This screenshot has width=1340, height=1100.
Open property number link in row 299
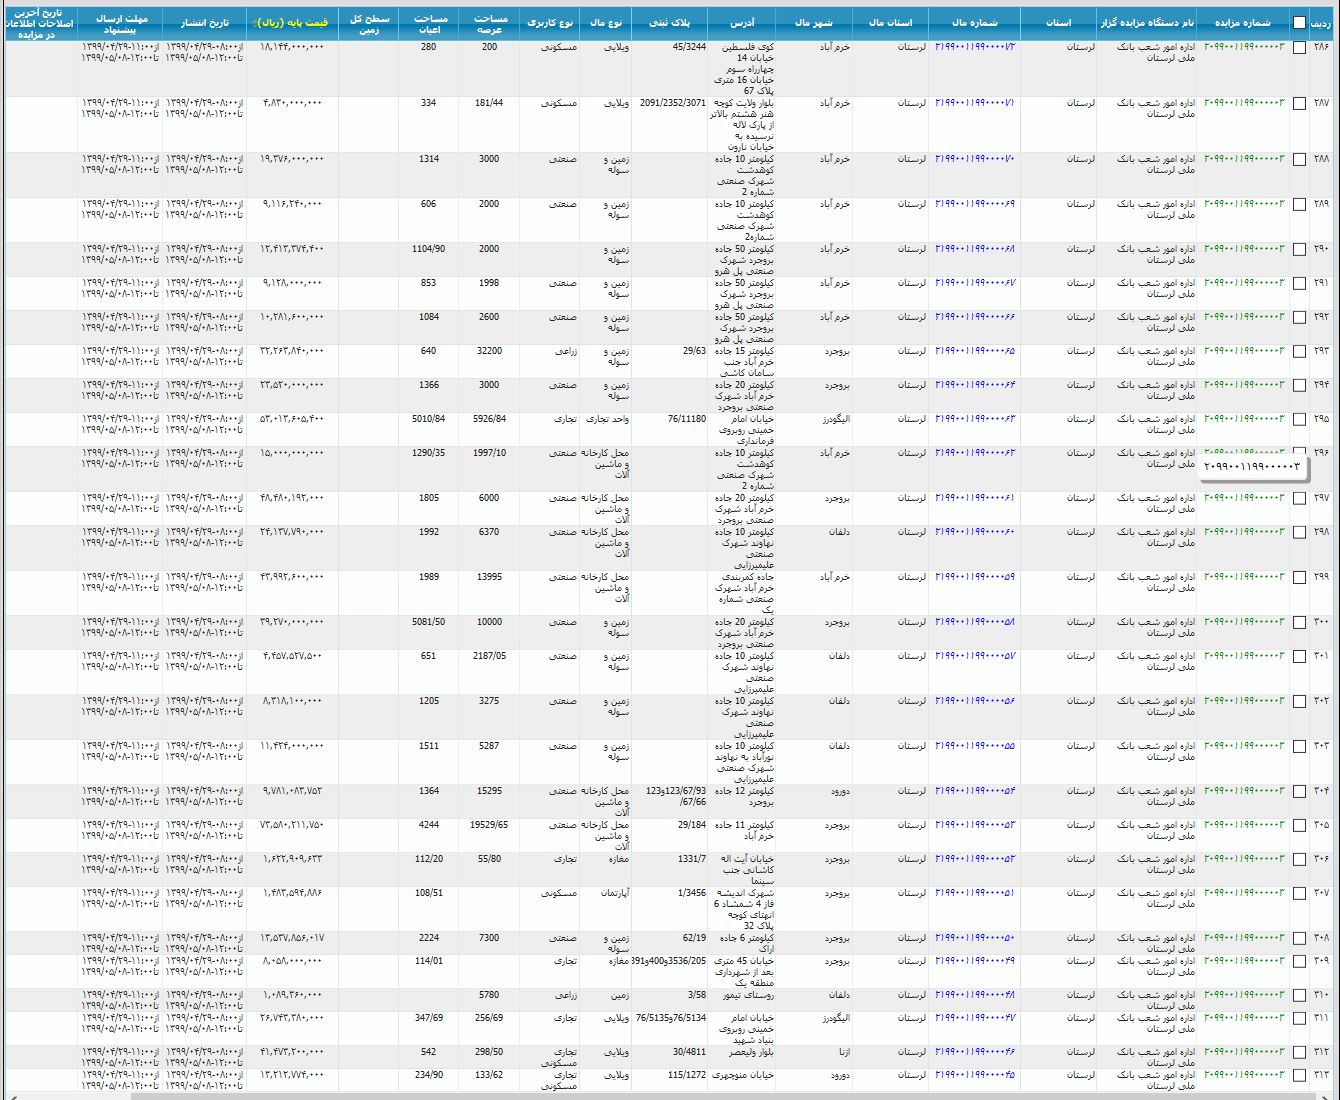pyautogui.click(x=974, y=577)
